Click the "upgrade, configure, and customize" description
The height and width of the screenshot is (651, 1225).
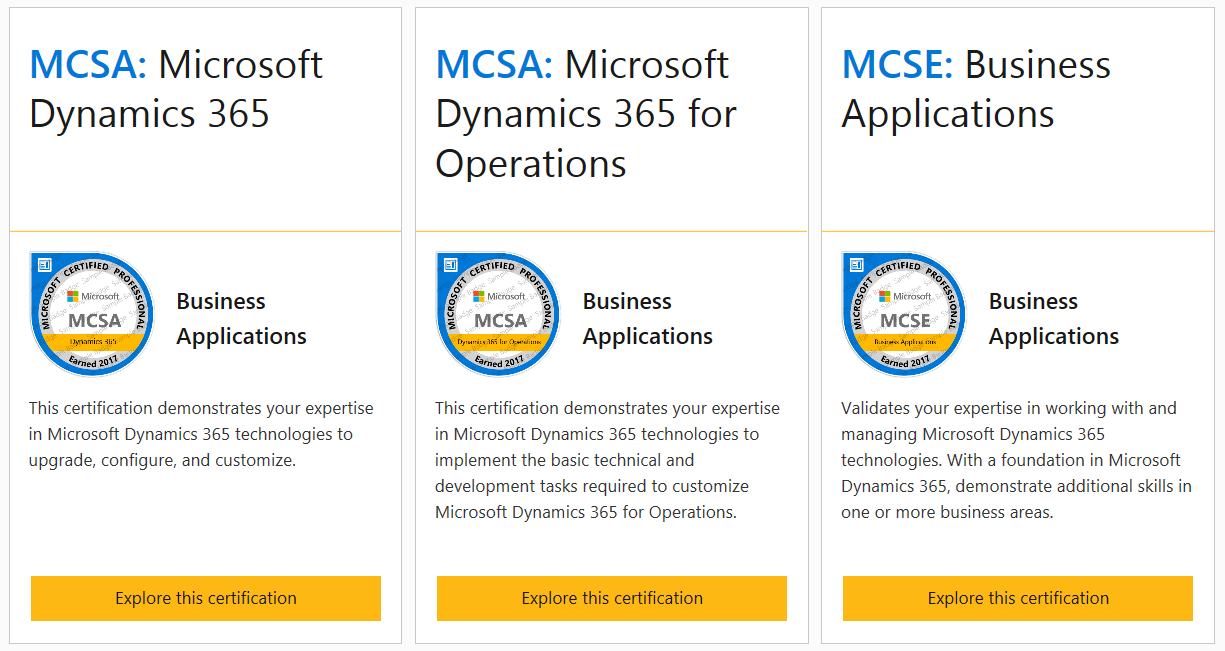(x=201, y=434)
